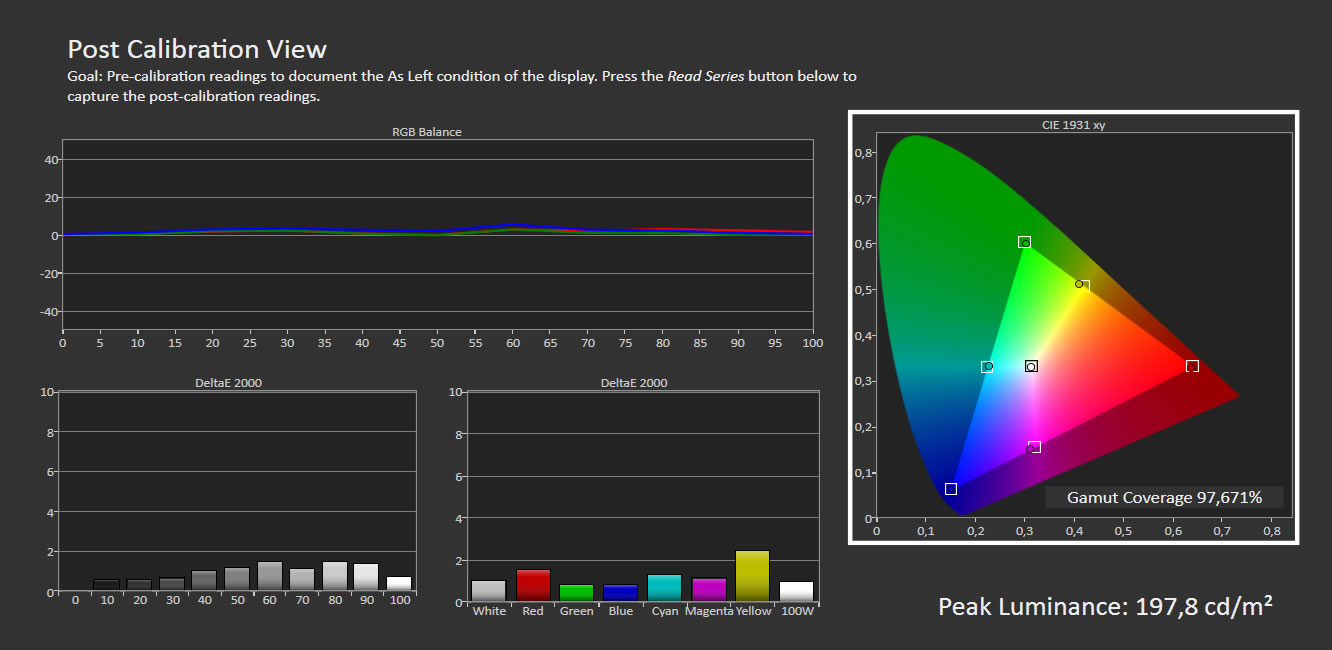Click the 40% bar in grayscale DeltaE chart
Image resolution: width=1332 pixels, height=650 pixels.
coord(204,581)
